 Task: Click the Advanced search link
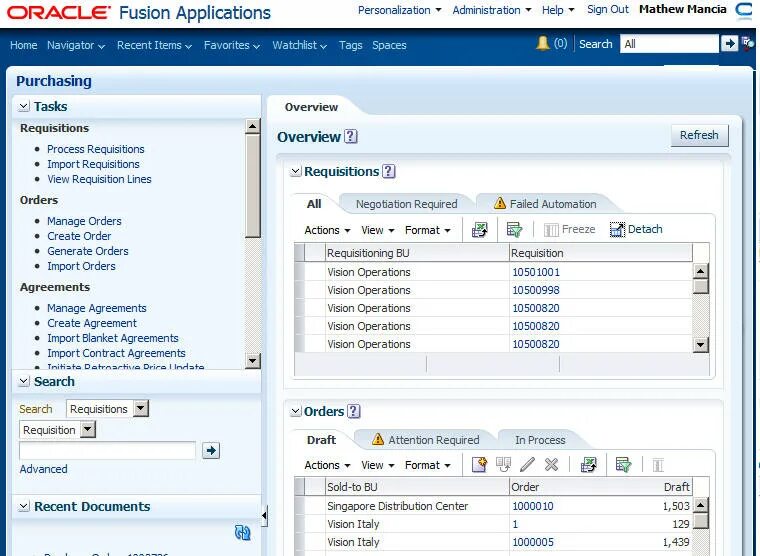[44, 469]
